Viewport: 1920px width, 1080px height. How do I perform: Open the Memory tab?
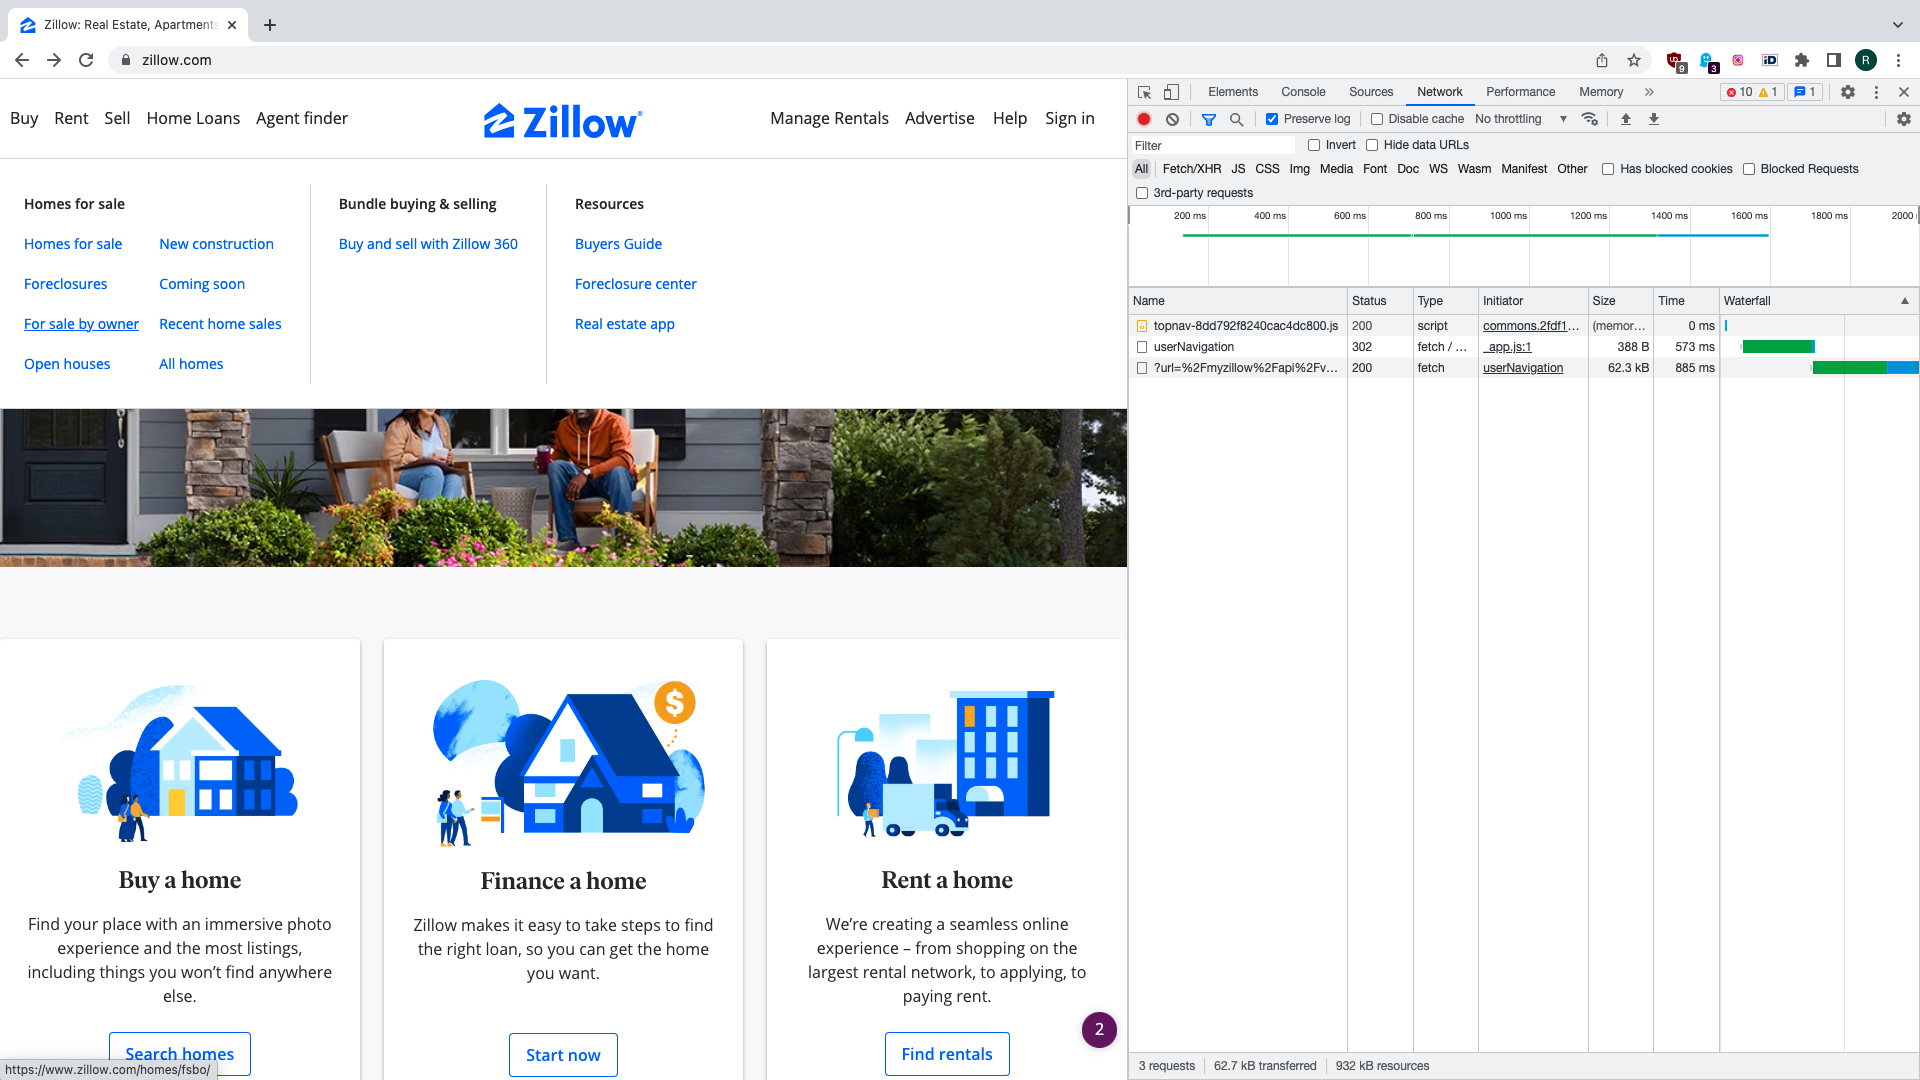[1601, 92]
